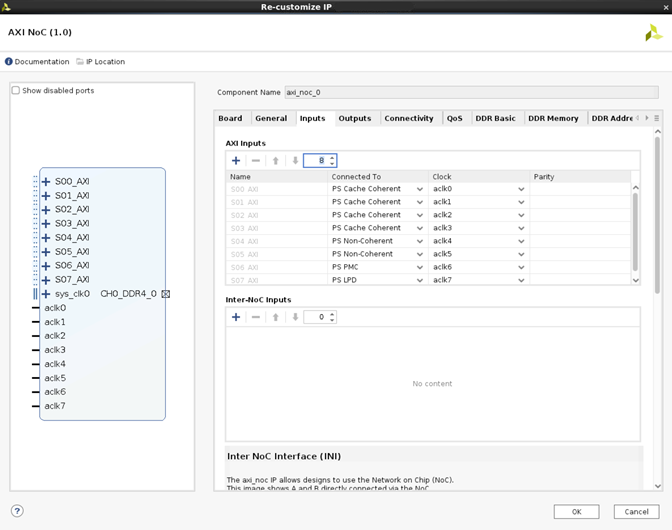Switch to the General tab
Screen dimensions: 672x530
[271, 118]
